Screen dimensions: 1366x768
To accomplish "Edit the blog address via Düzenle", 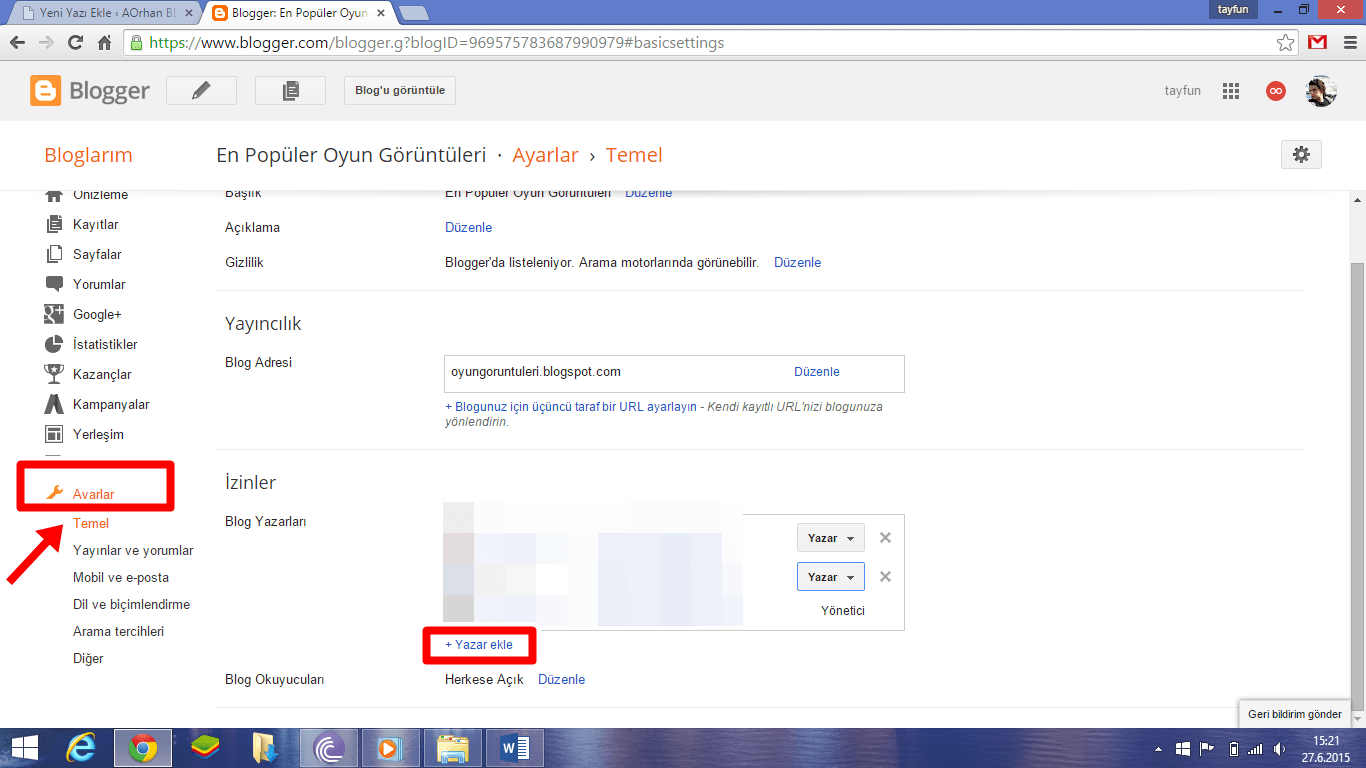I will (817, 372).
